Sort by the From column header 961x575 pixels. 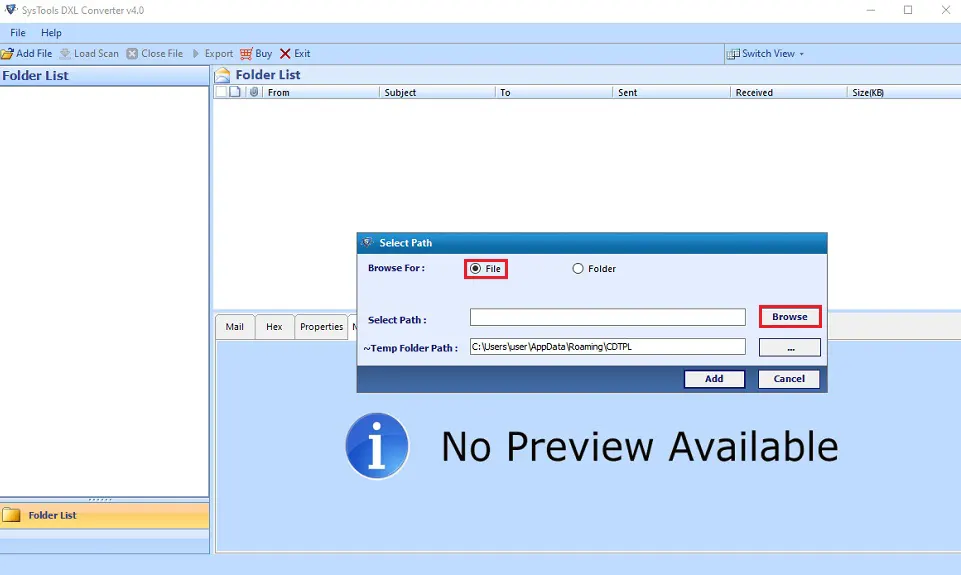click(x=321, y=93)
